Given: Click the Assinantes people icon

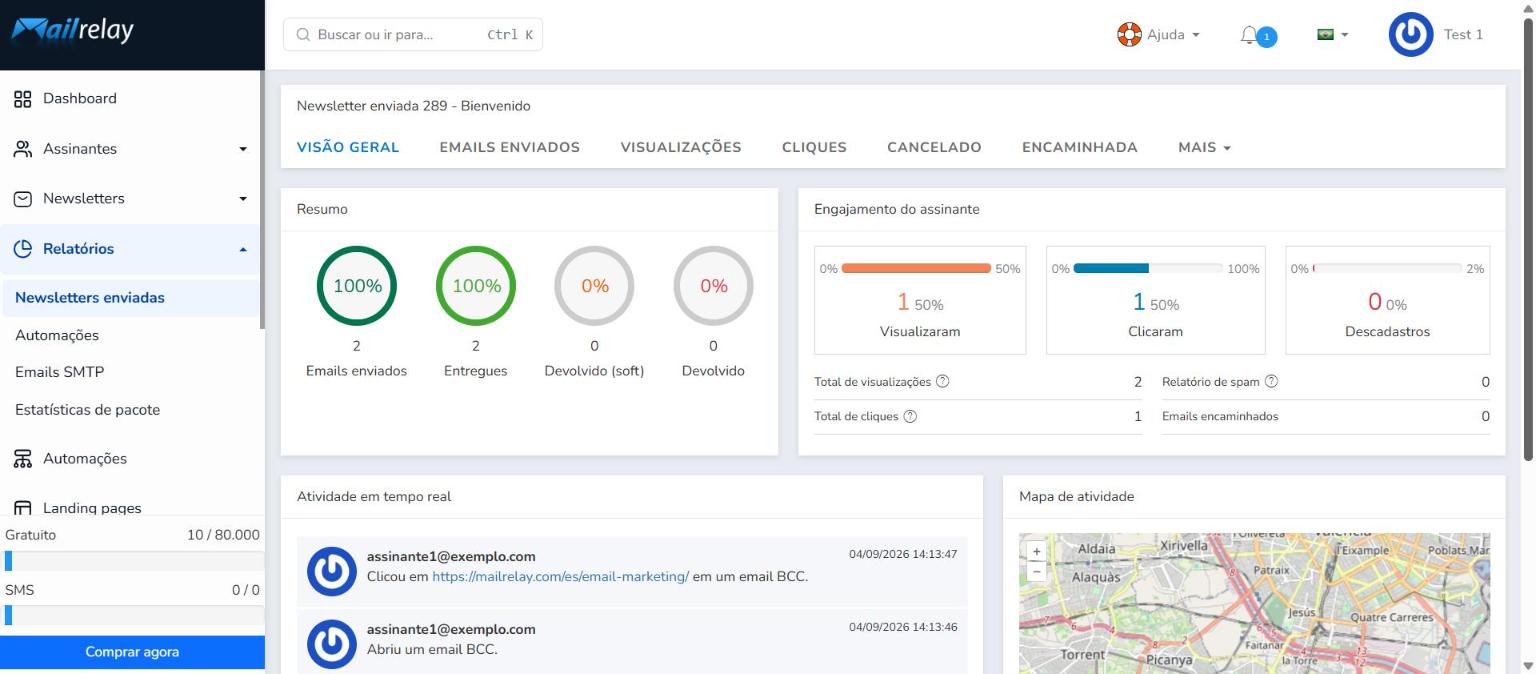Looking at the screenshot, I should (x=22, y=149).
